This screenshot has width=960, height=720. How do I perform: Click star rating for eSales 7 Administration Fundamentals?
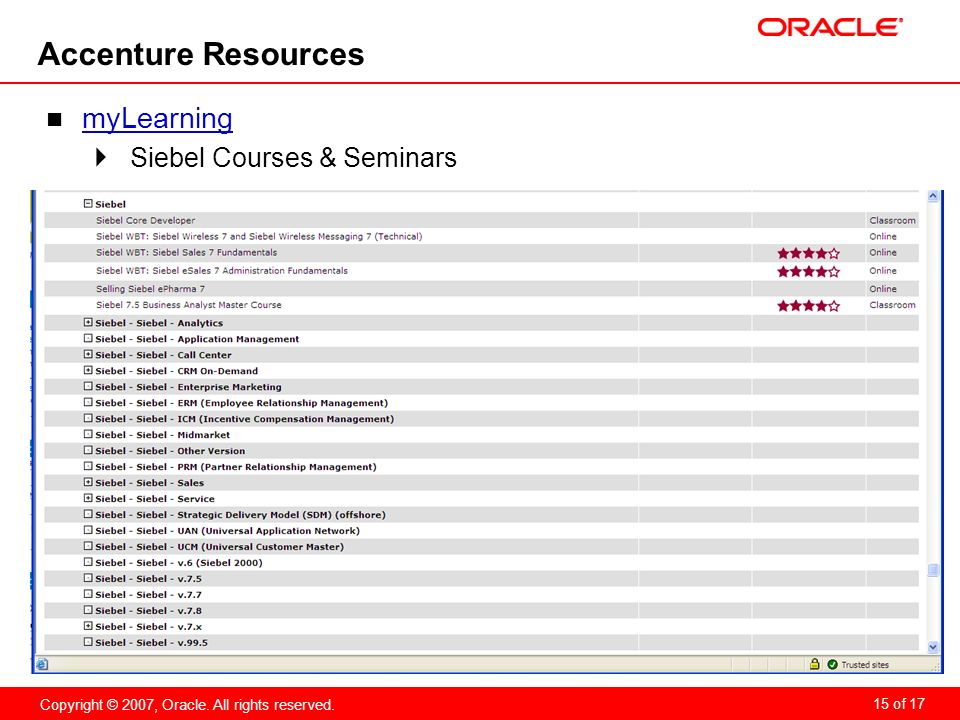(x=808, y=271)
